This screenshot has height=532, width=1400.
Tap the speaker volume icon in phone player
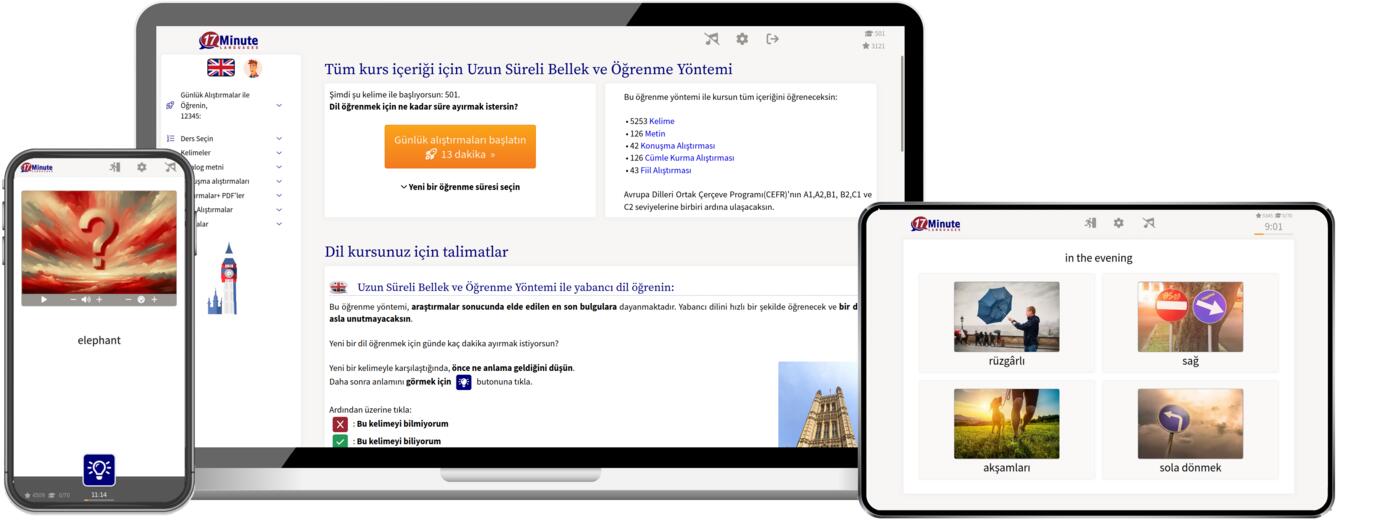pyautogui.click(x=86, y=300)
